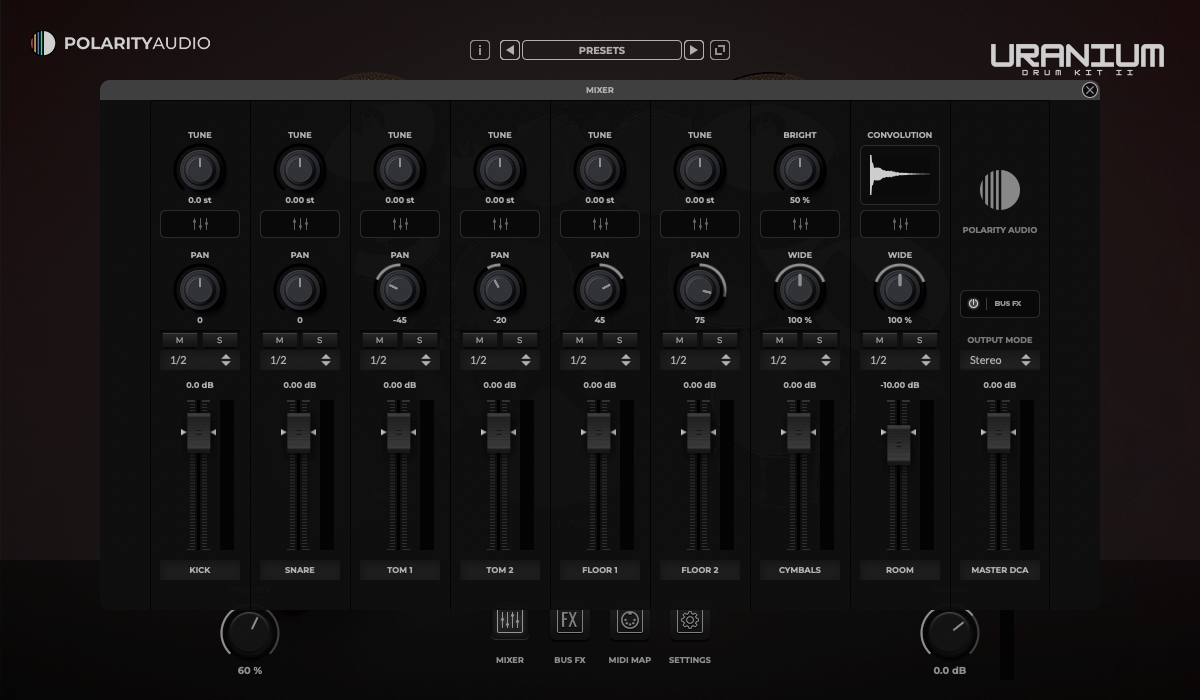The width and height of the screenshot is (1200, 700).
Task: Open the Output Mode Stereo dropdown
Action: click(x=1000, y=360)
